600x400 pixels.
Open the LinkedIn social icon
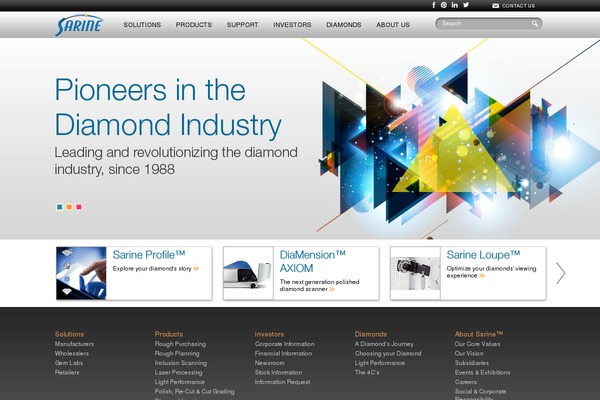point(455,5)
